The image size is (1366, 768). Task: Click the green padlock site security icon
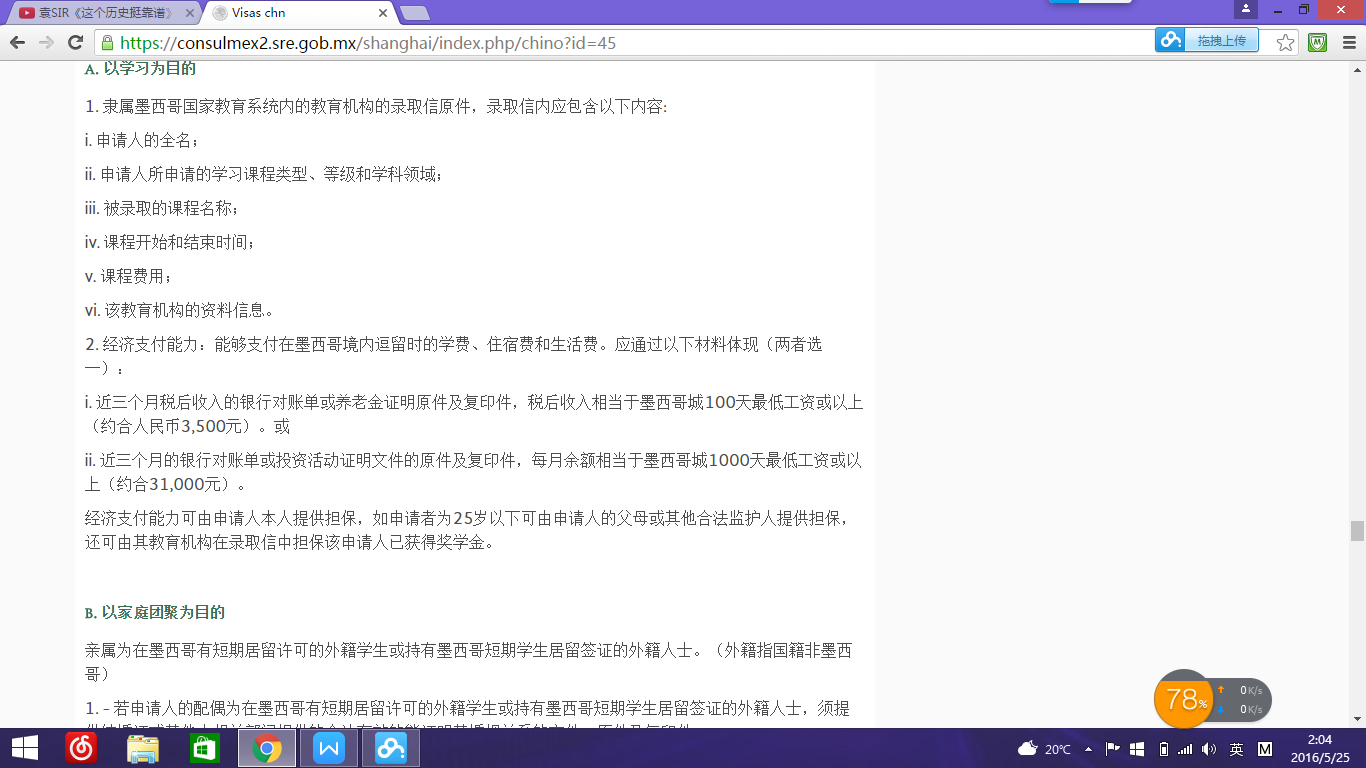(107, 43)
